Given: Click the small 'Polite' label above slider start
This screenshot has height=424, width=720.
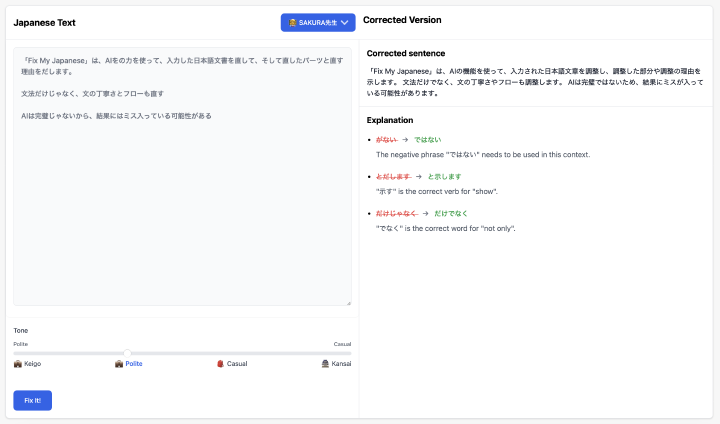Looking at the screenshot, I should pyautogui.click(x=21, y=344).
